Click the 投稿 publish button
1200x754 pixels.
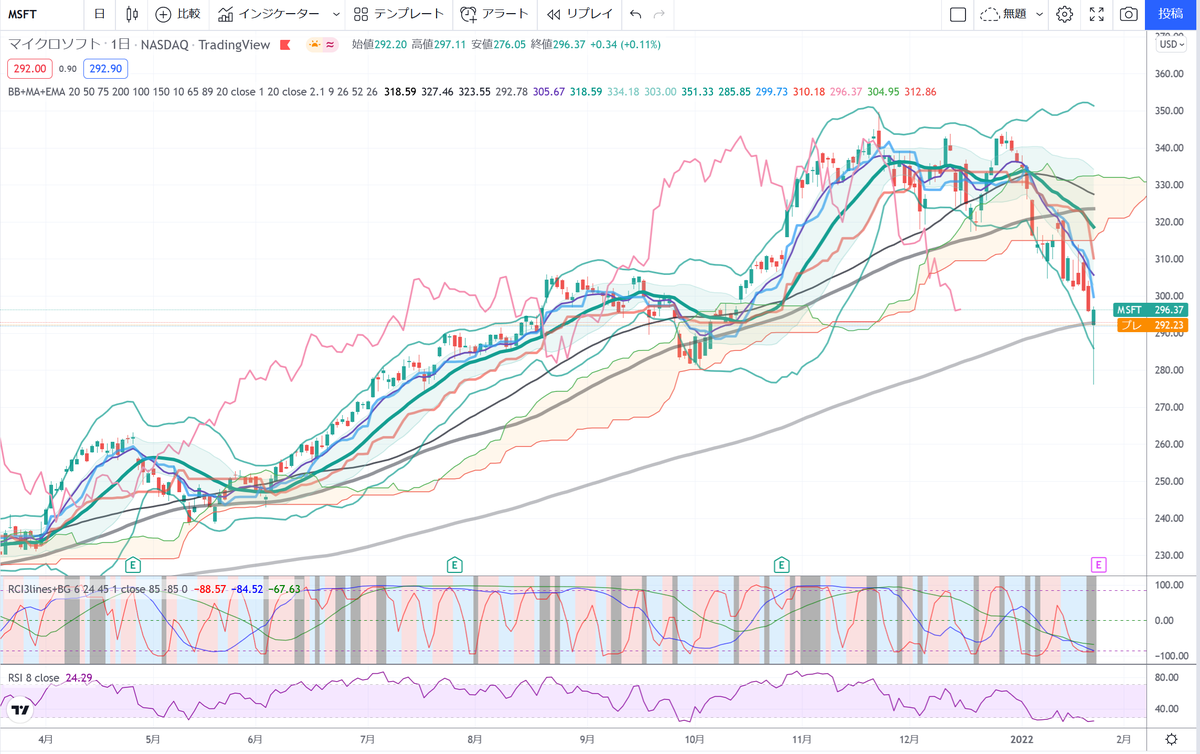(x=1171, y=14)
